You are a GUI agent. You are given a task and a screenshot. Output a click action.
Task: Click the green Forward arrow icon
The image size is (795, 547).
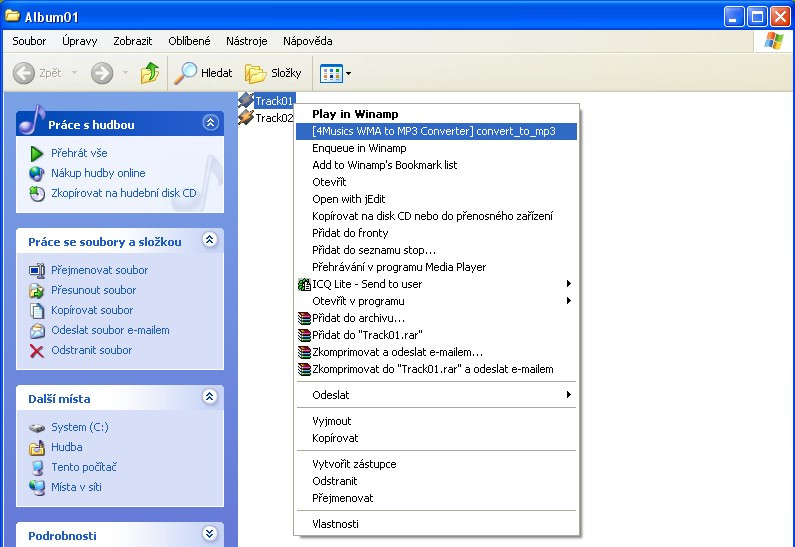point(102,74)
